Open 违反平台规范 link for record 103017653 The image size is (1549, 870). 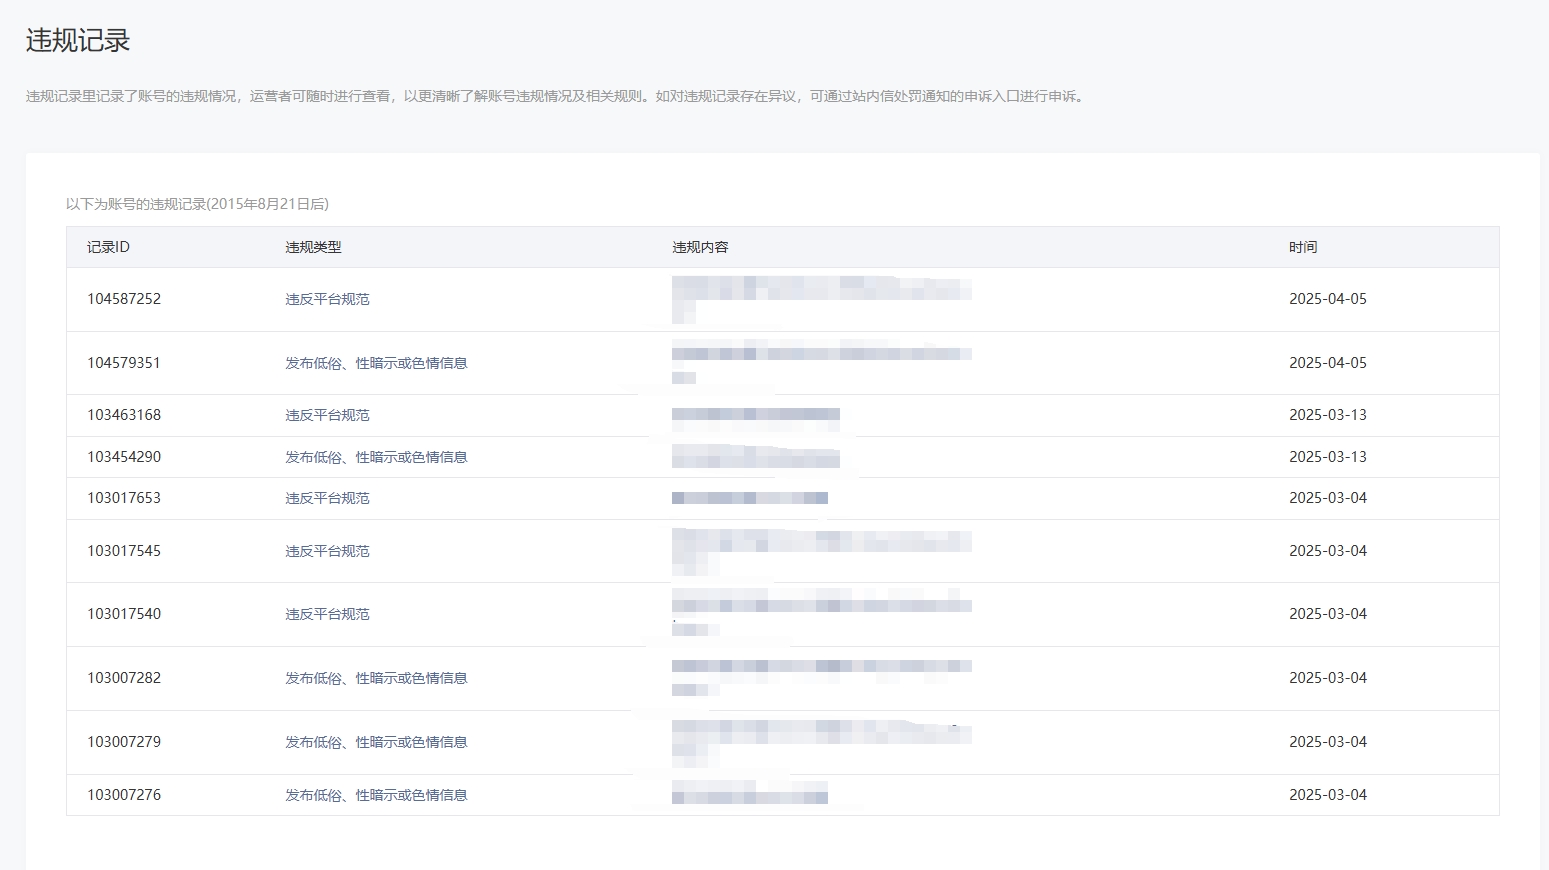pyautogui.click(x=327, y=498)
